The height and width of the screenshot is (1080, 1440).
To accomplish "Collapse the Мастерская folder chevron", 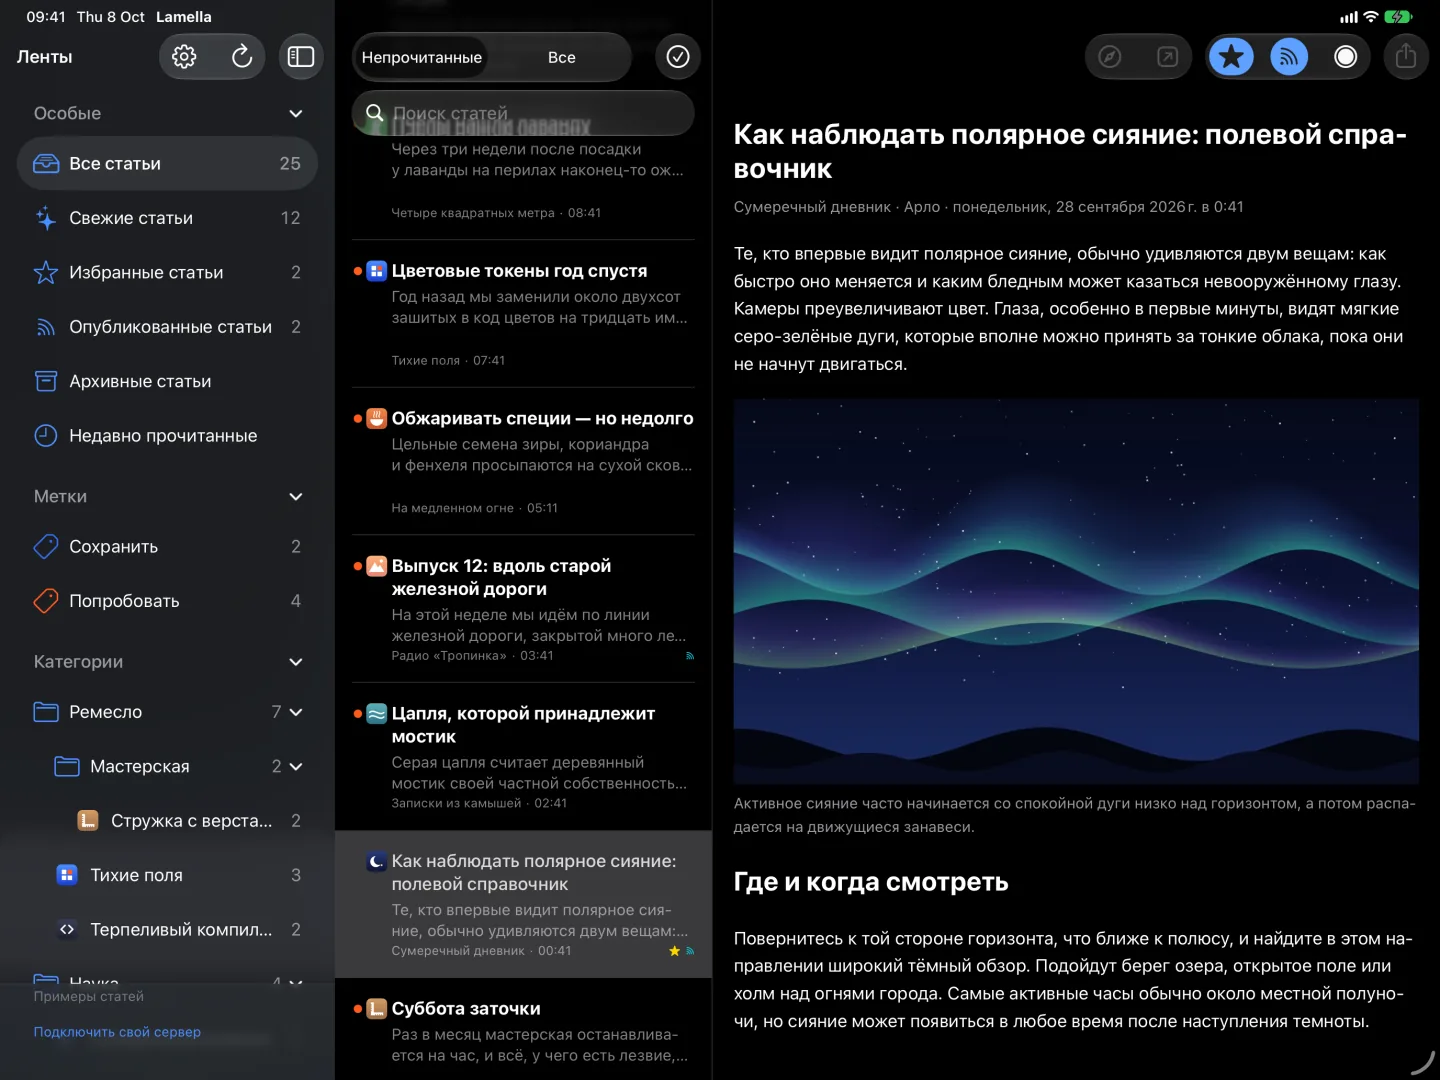I will point(296,767).
